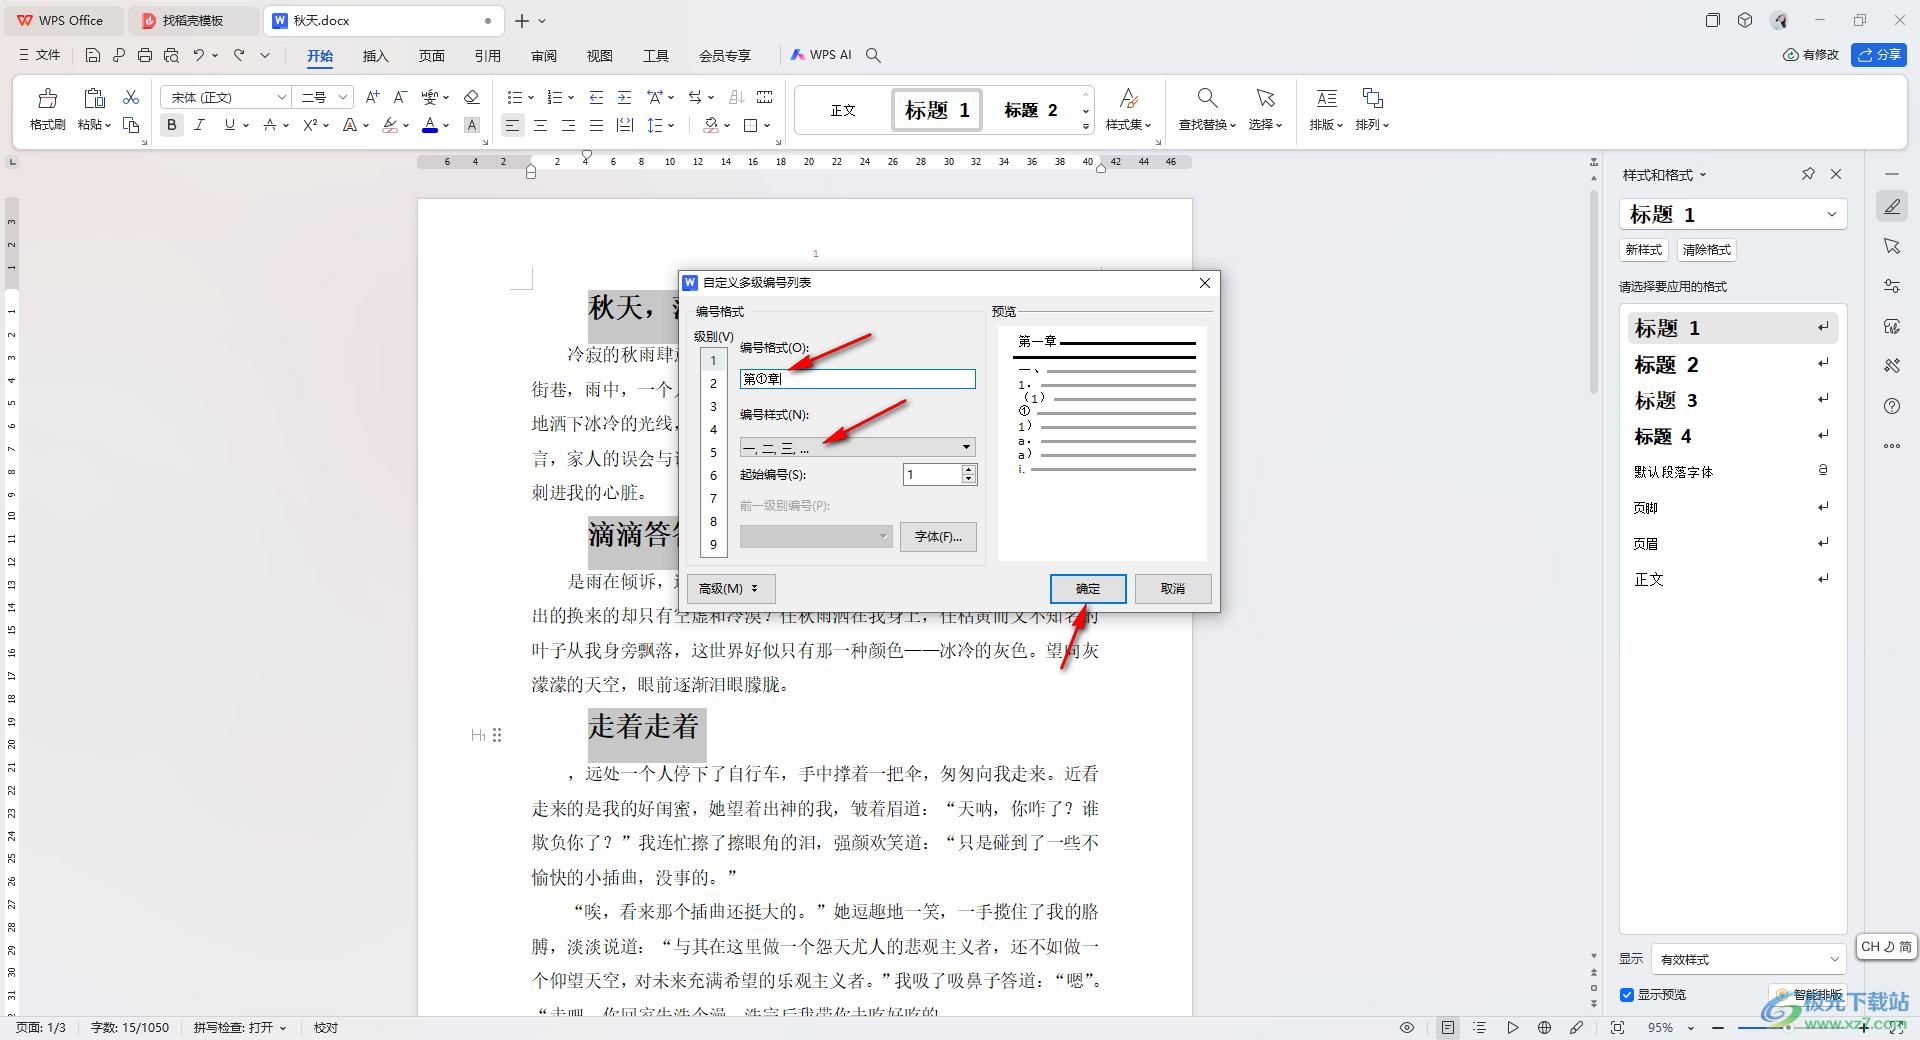Open the font size dropdown
The height and width of the screenshot is (1040, 1920).
pyautogui.click(x=343, y=97)
